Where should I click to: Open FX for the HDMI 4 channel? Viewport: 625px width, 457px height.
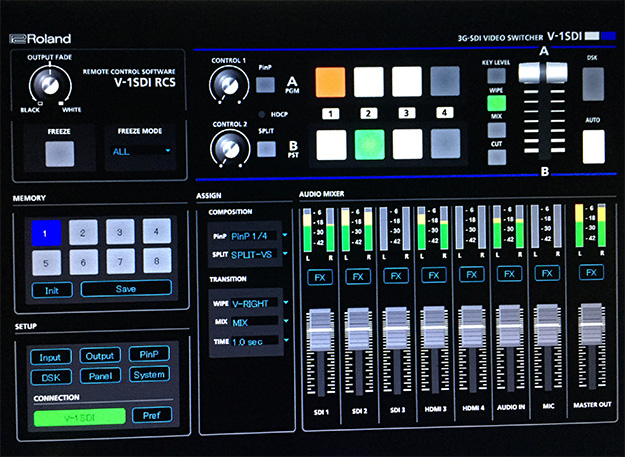point(472,274)
